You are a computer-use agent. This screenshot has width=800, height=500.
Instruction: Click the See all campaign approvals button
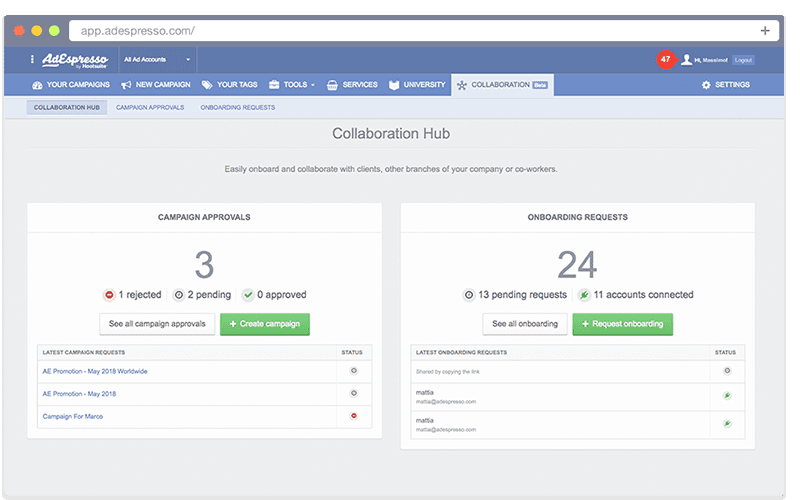click(157, 324)
